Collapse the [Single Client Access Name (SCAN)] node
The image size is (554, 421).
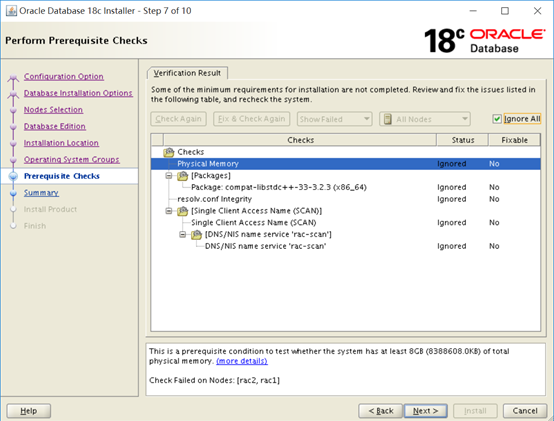coord(169,211)
